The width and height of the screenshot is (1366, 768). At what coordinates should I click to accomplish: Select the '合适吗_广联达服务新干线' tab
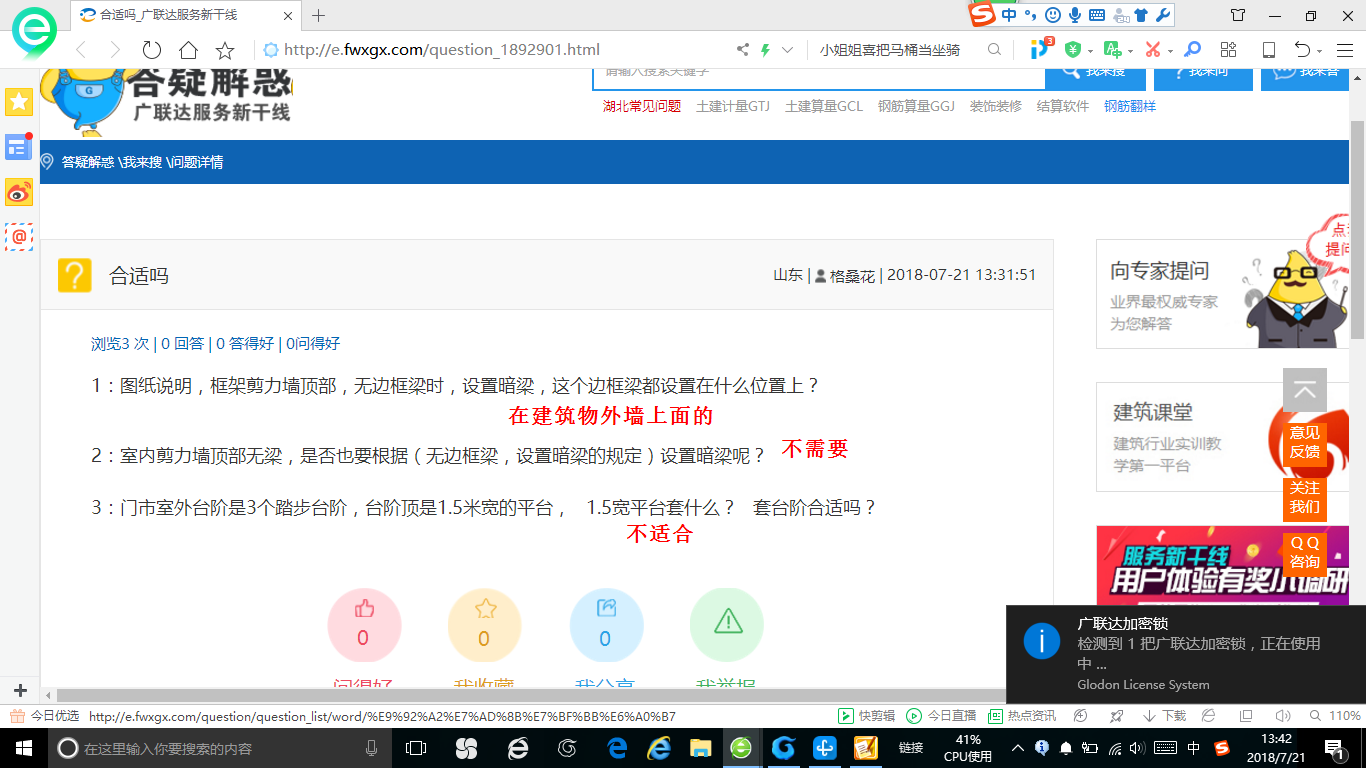coord(186,15)
